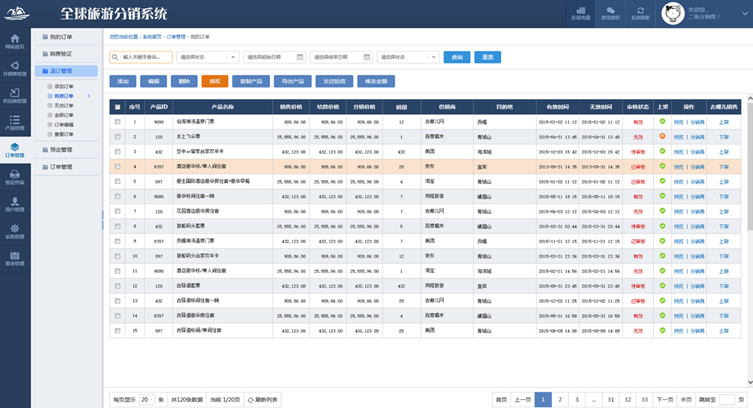Click the 在线充值 icon in header

tap(580, 14)
